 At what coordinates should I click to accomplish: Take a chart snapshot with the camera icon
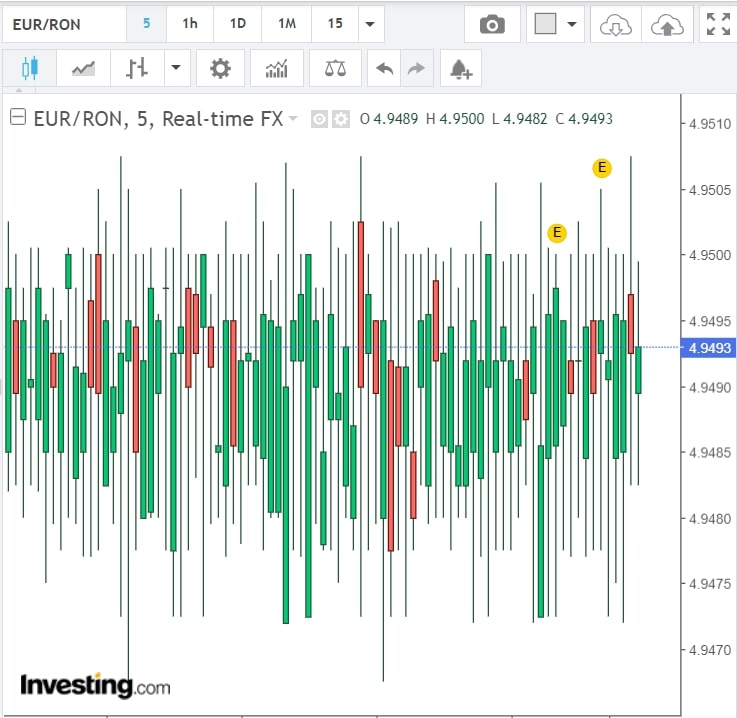492,24
